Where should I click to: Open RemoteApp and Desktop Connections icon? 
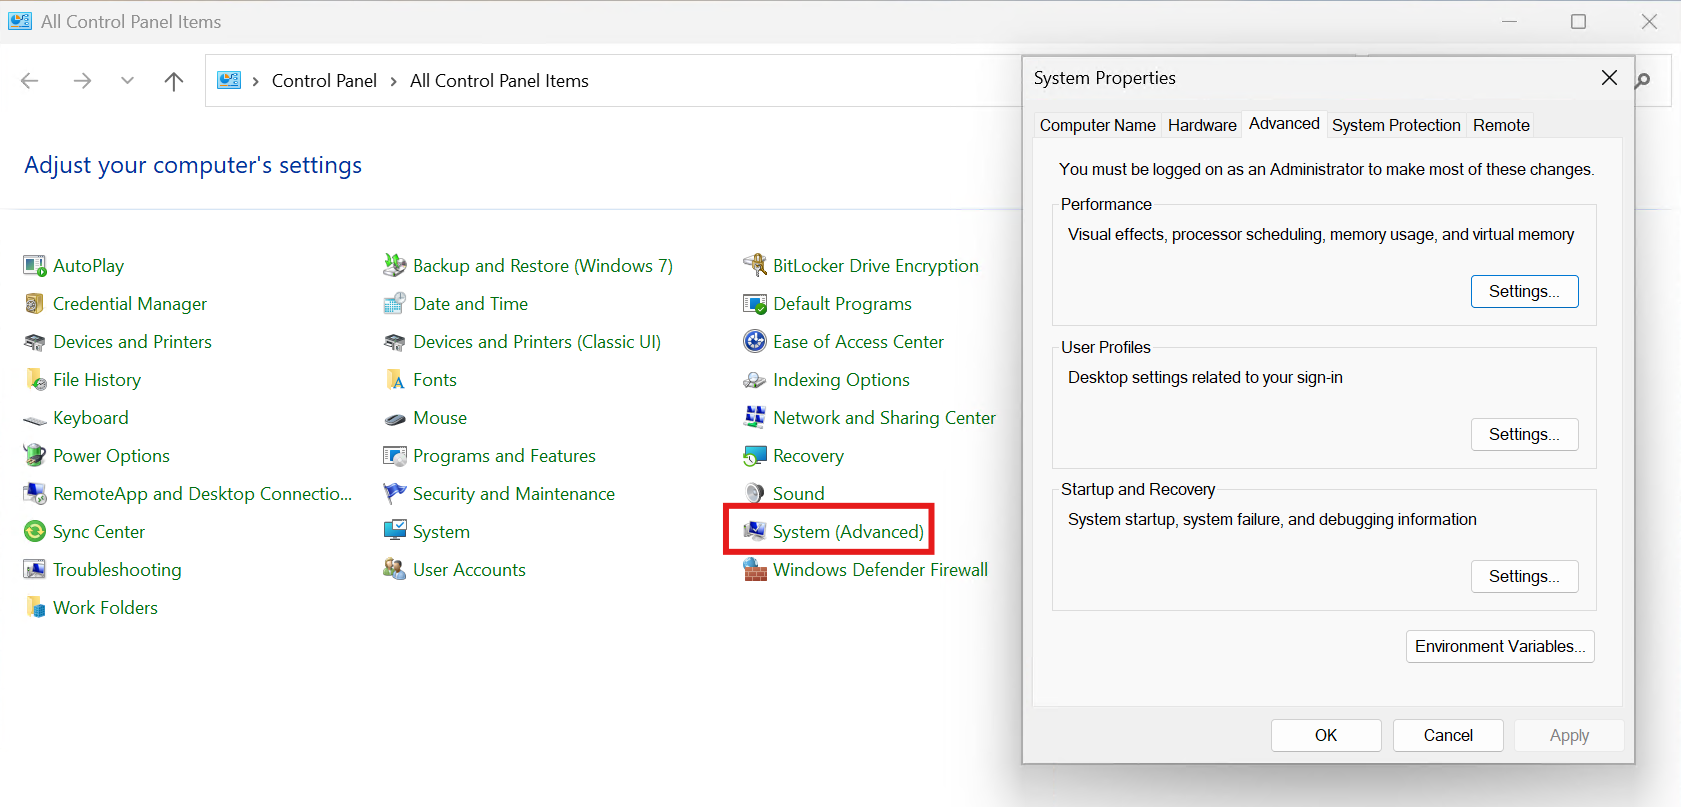coord(35,494)
